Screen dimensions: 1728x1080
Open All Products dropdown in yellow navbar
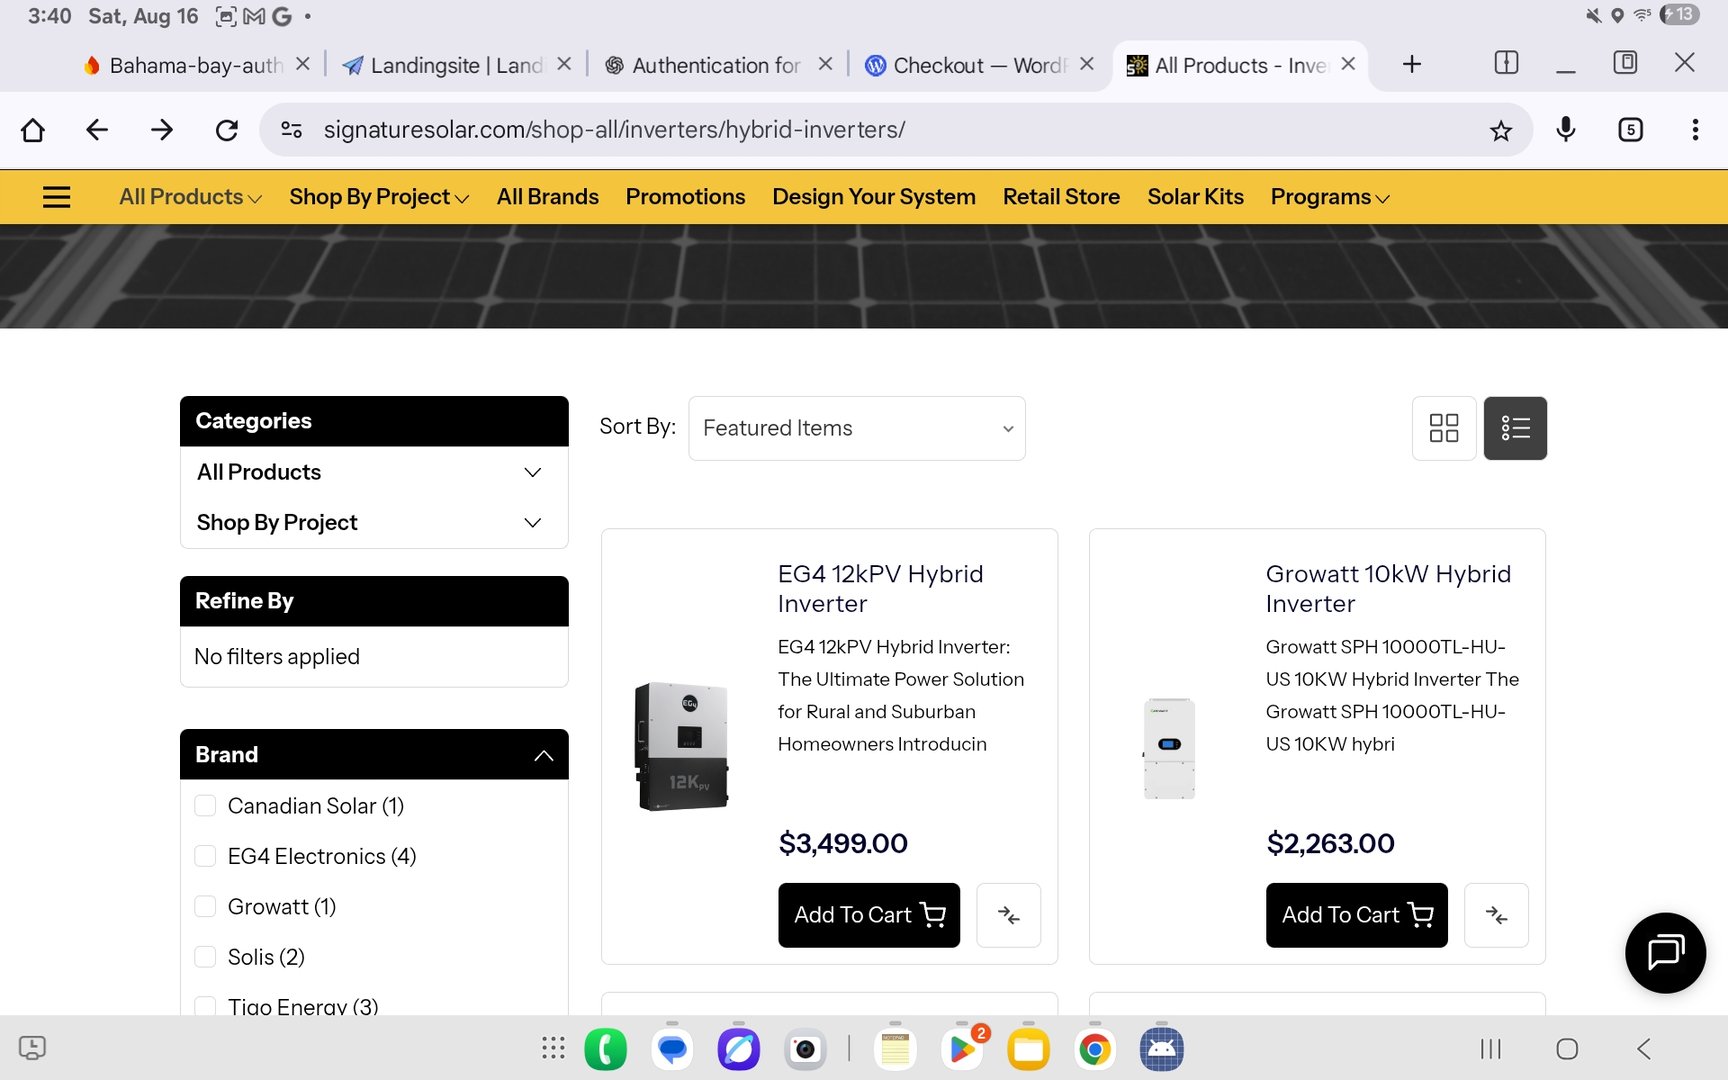pos(190,197)
